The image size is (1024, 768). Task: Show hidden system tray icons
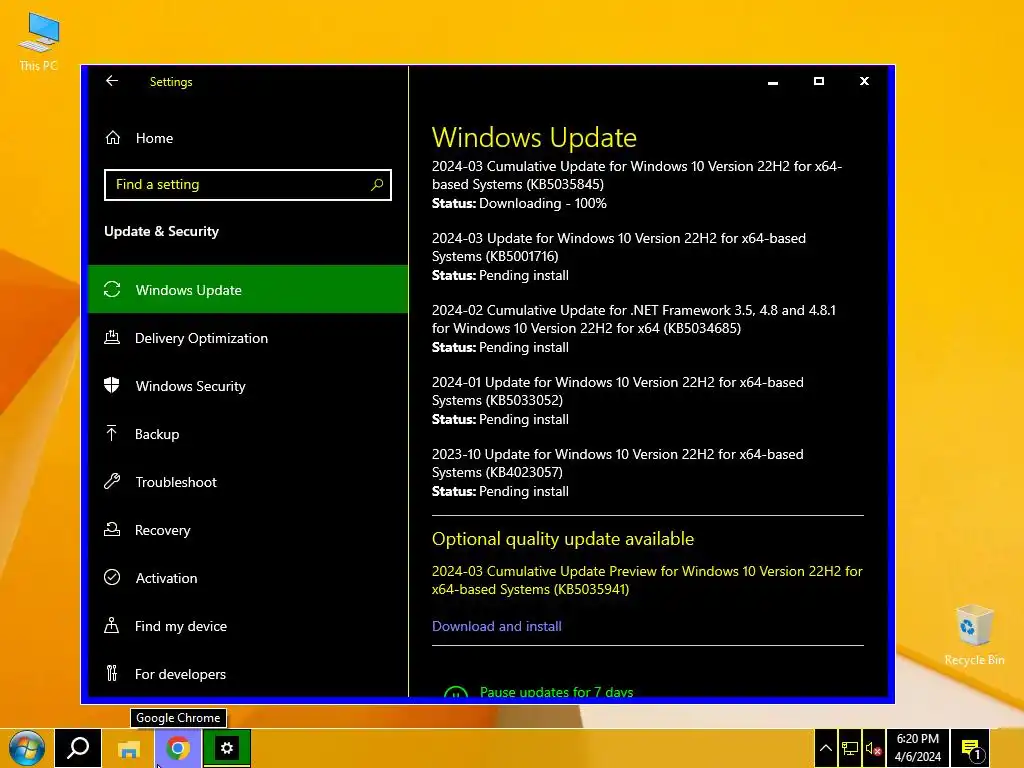click(825, 748)
